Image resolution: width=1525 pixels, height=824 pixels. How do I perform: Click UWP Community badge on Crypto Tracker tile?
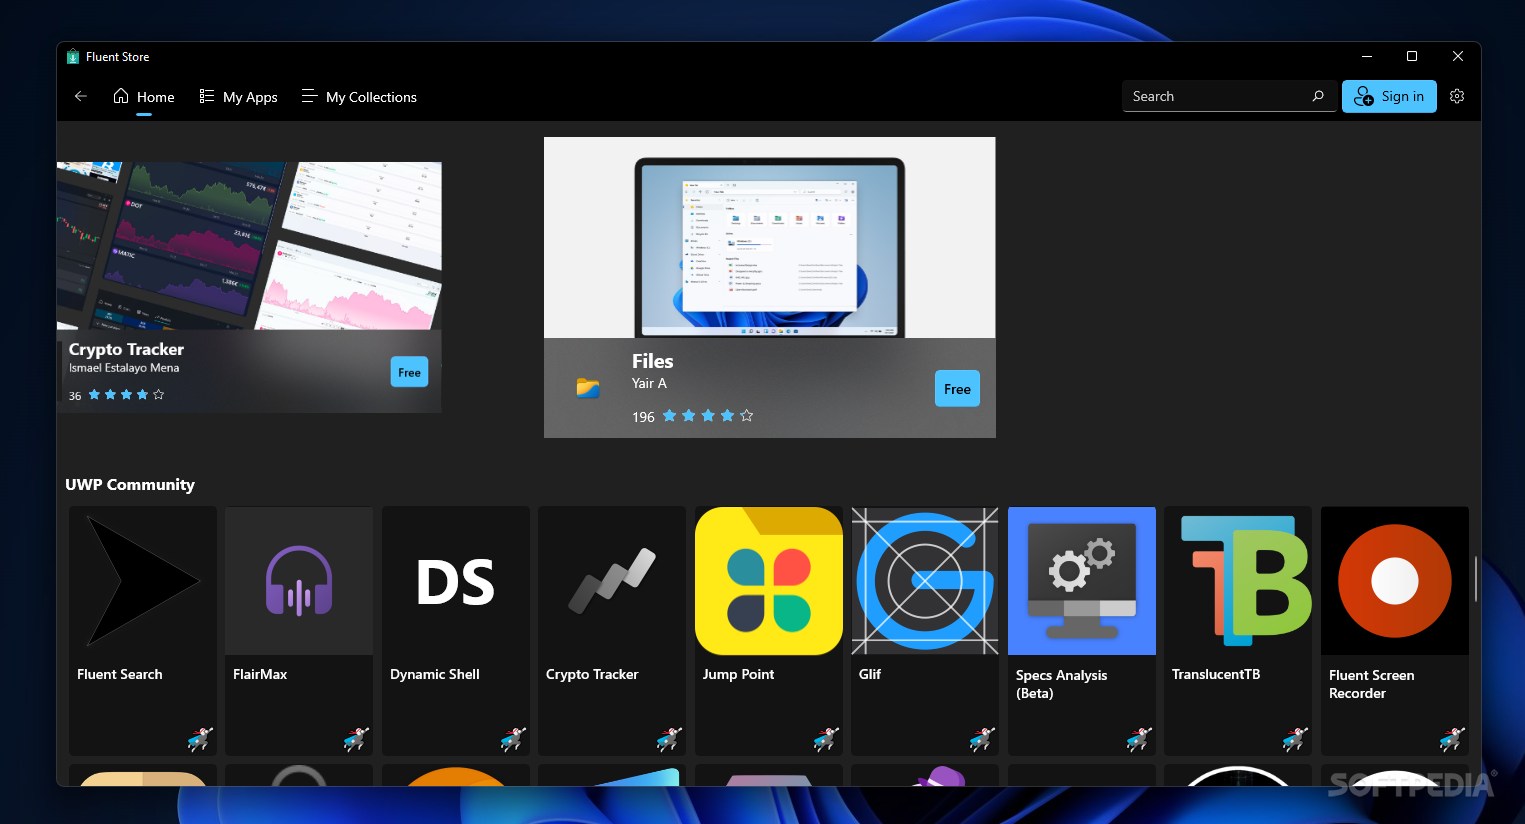[669, 739]
